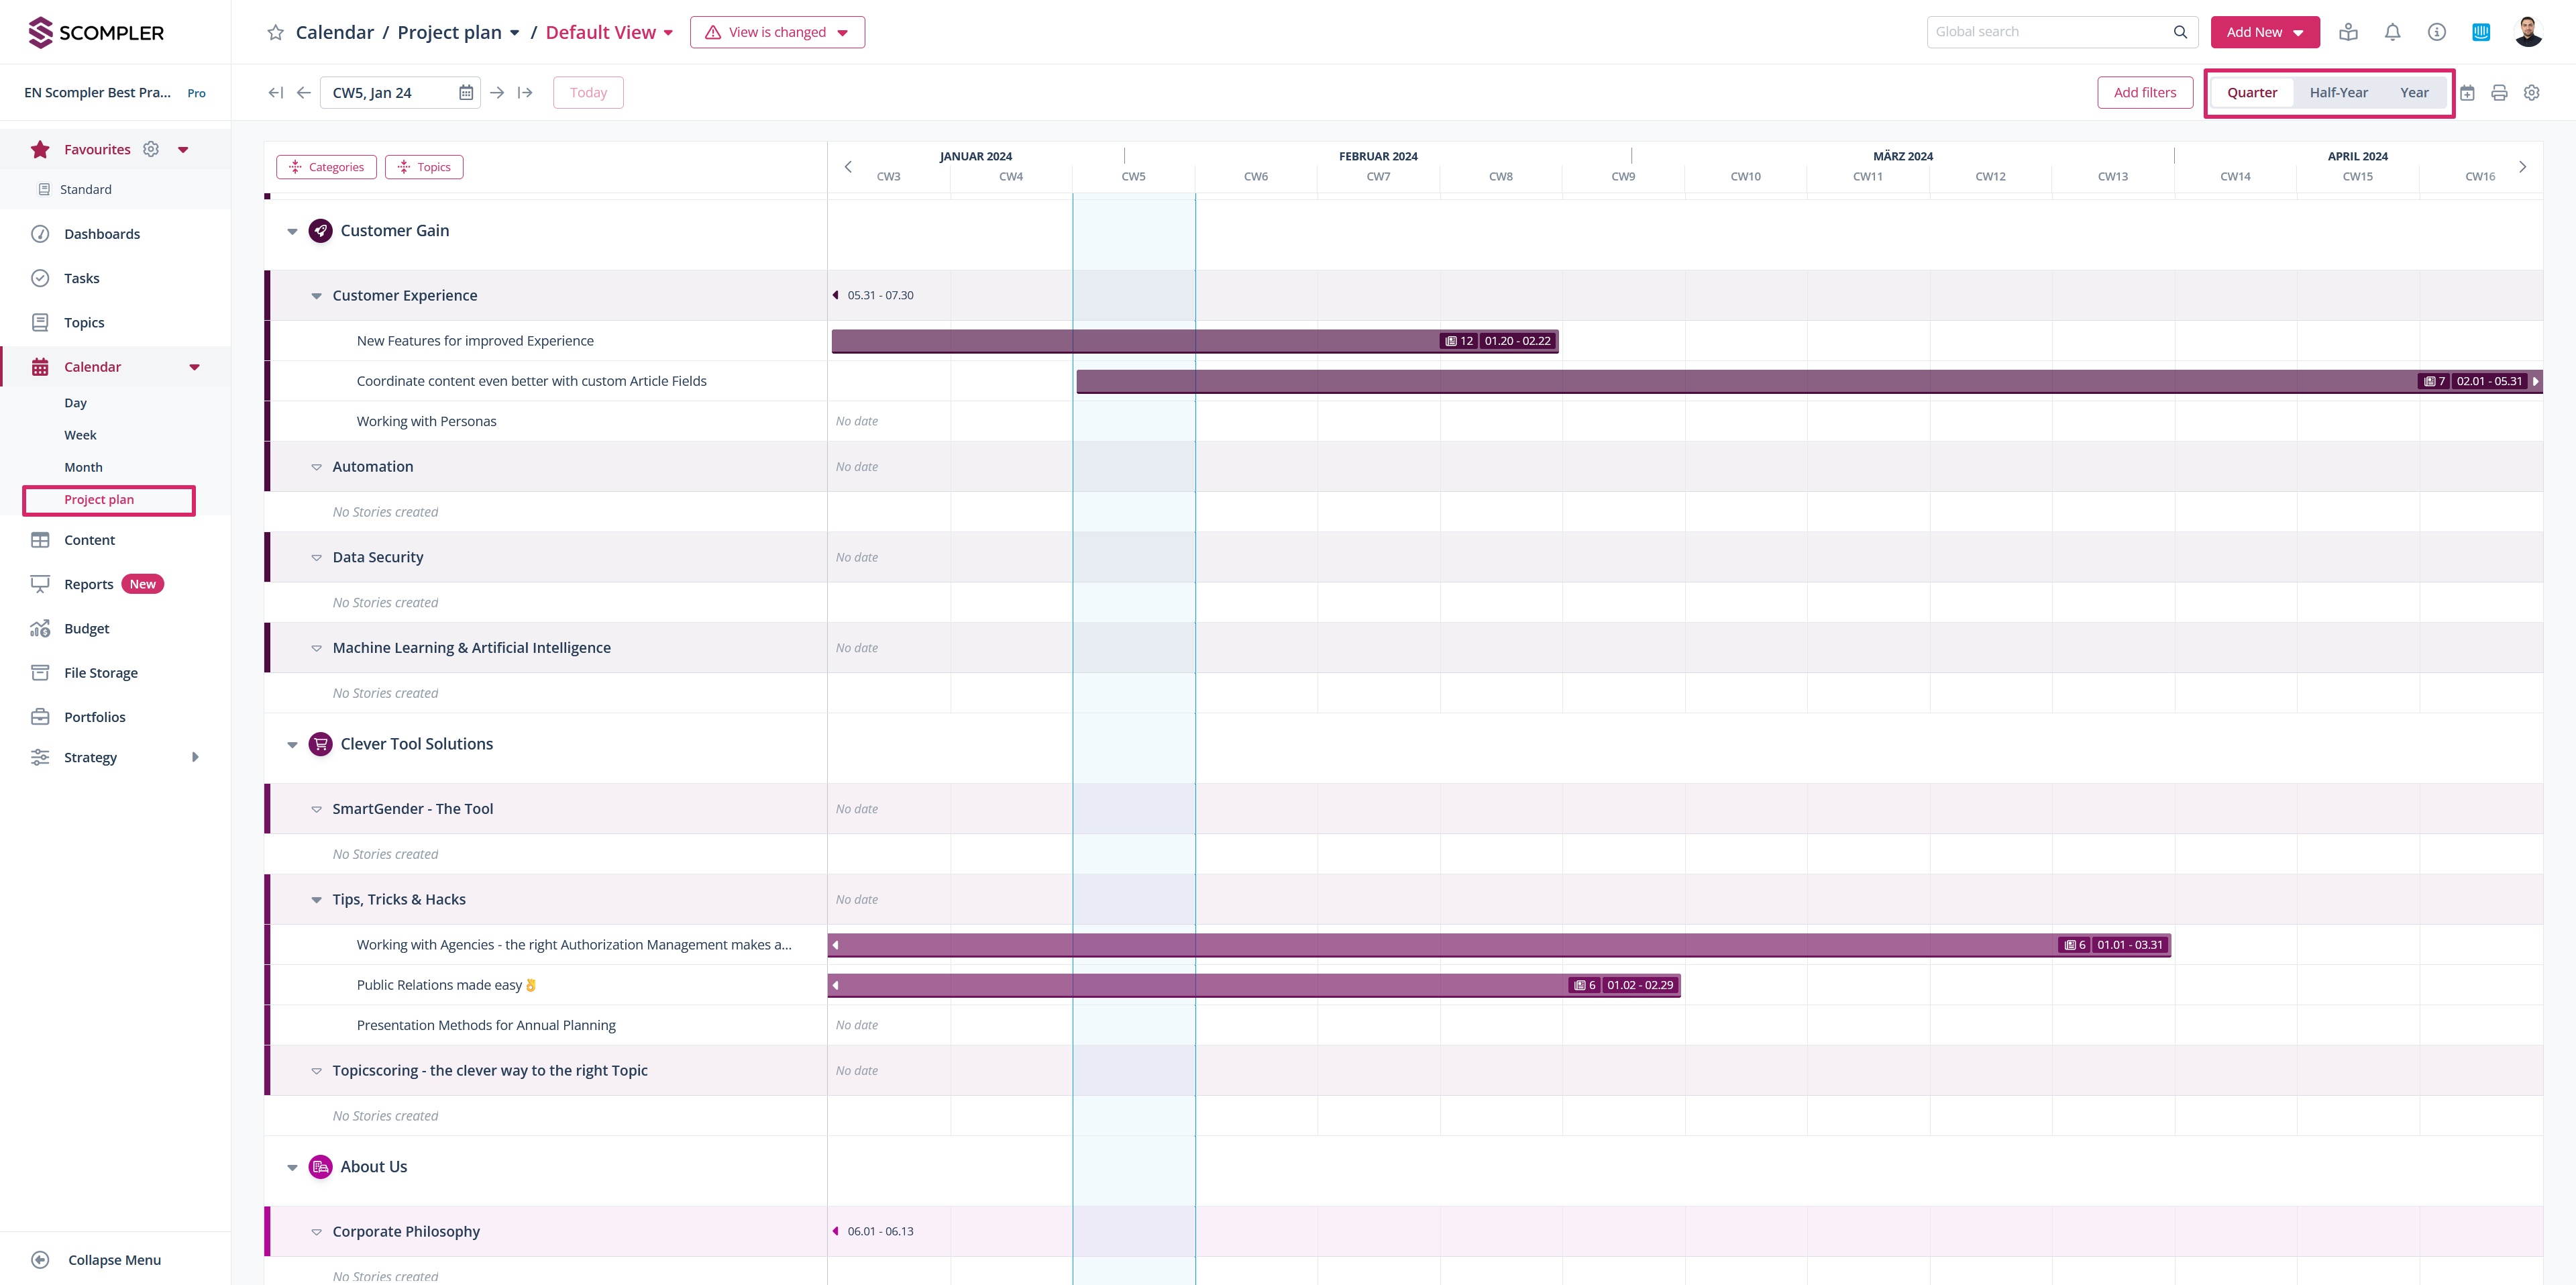
Task: Switch timeline to Half-Year view
Action: [x=2338, y=93]
